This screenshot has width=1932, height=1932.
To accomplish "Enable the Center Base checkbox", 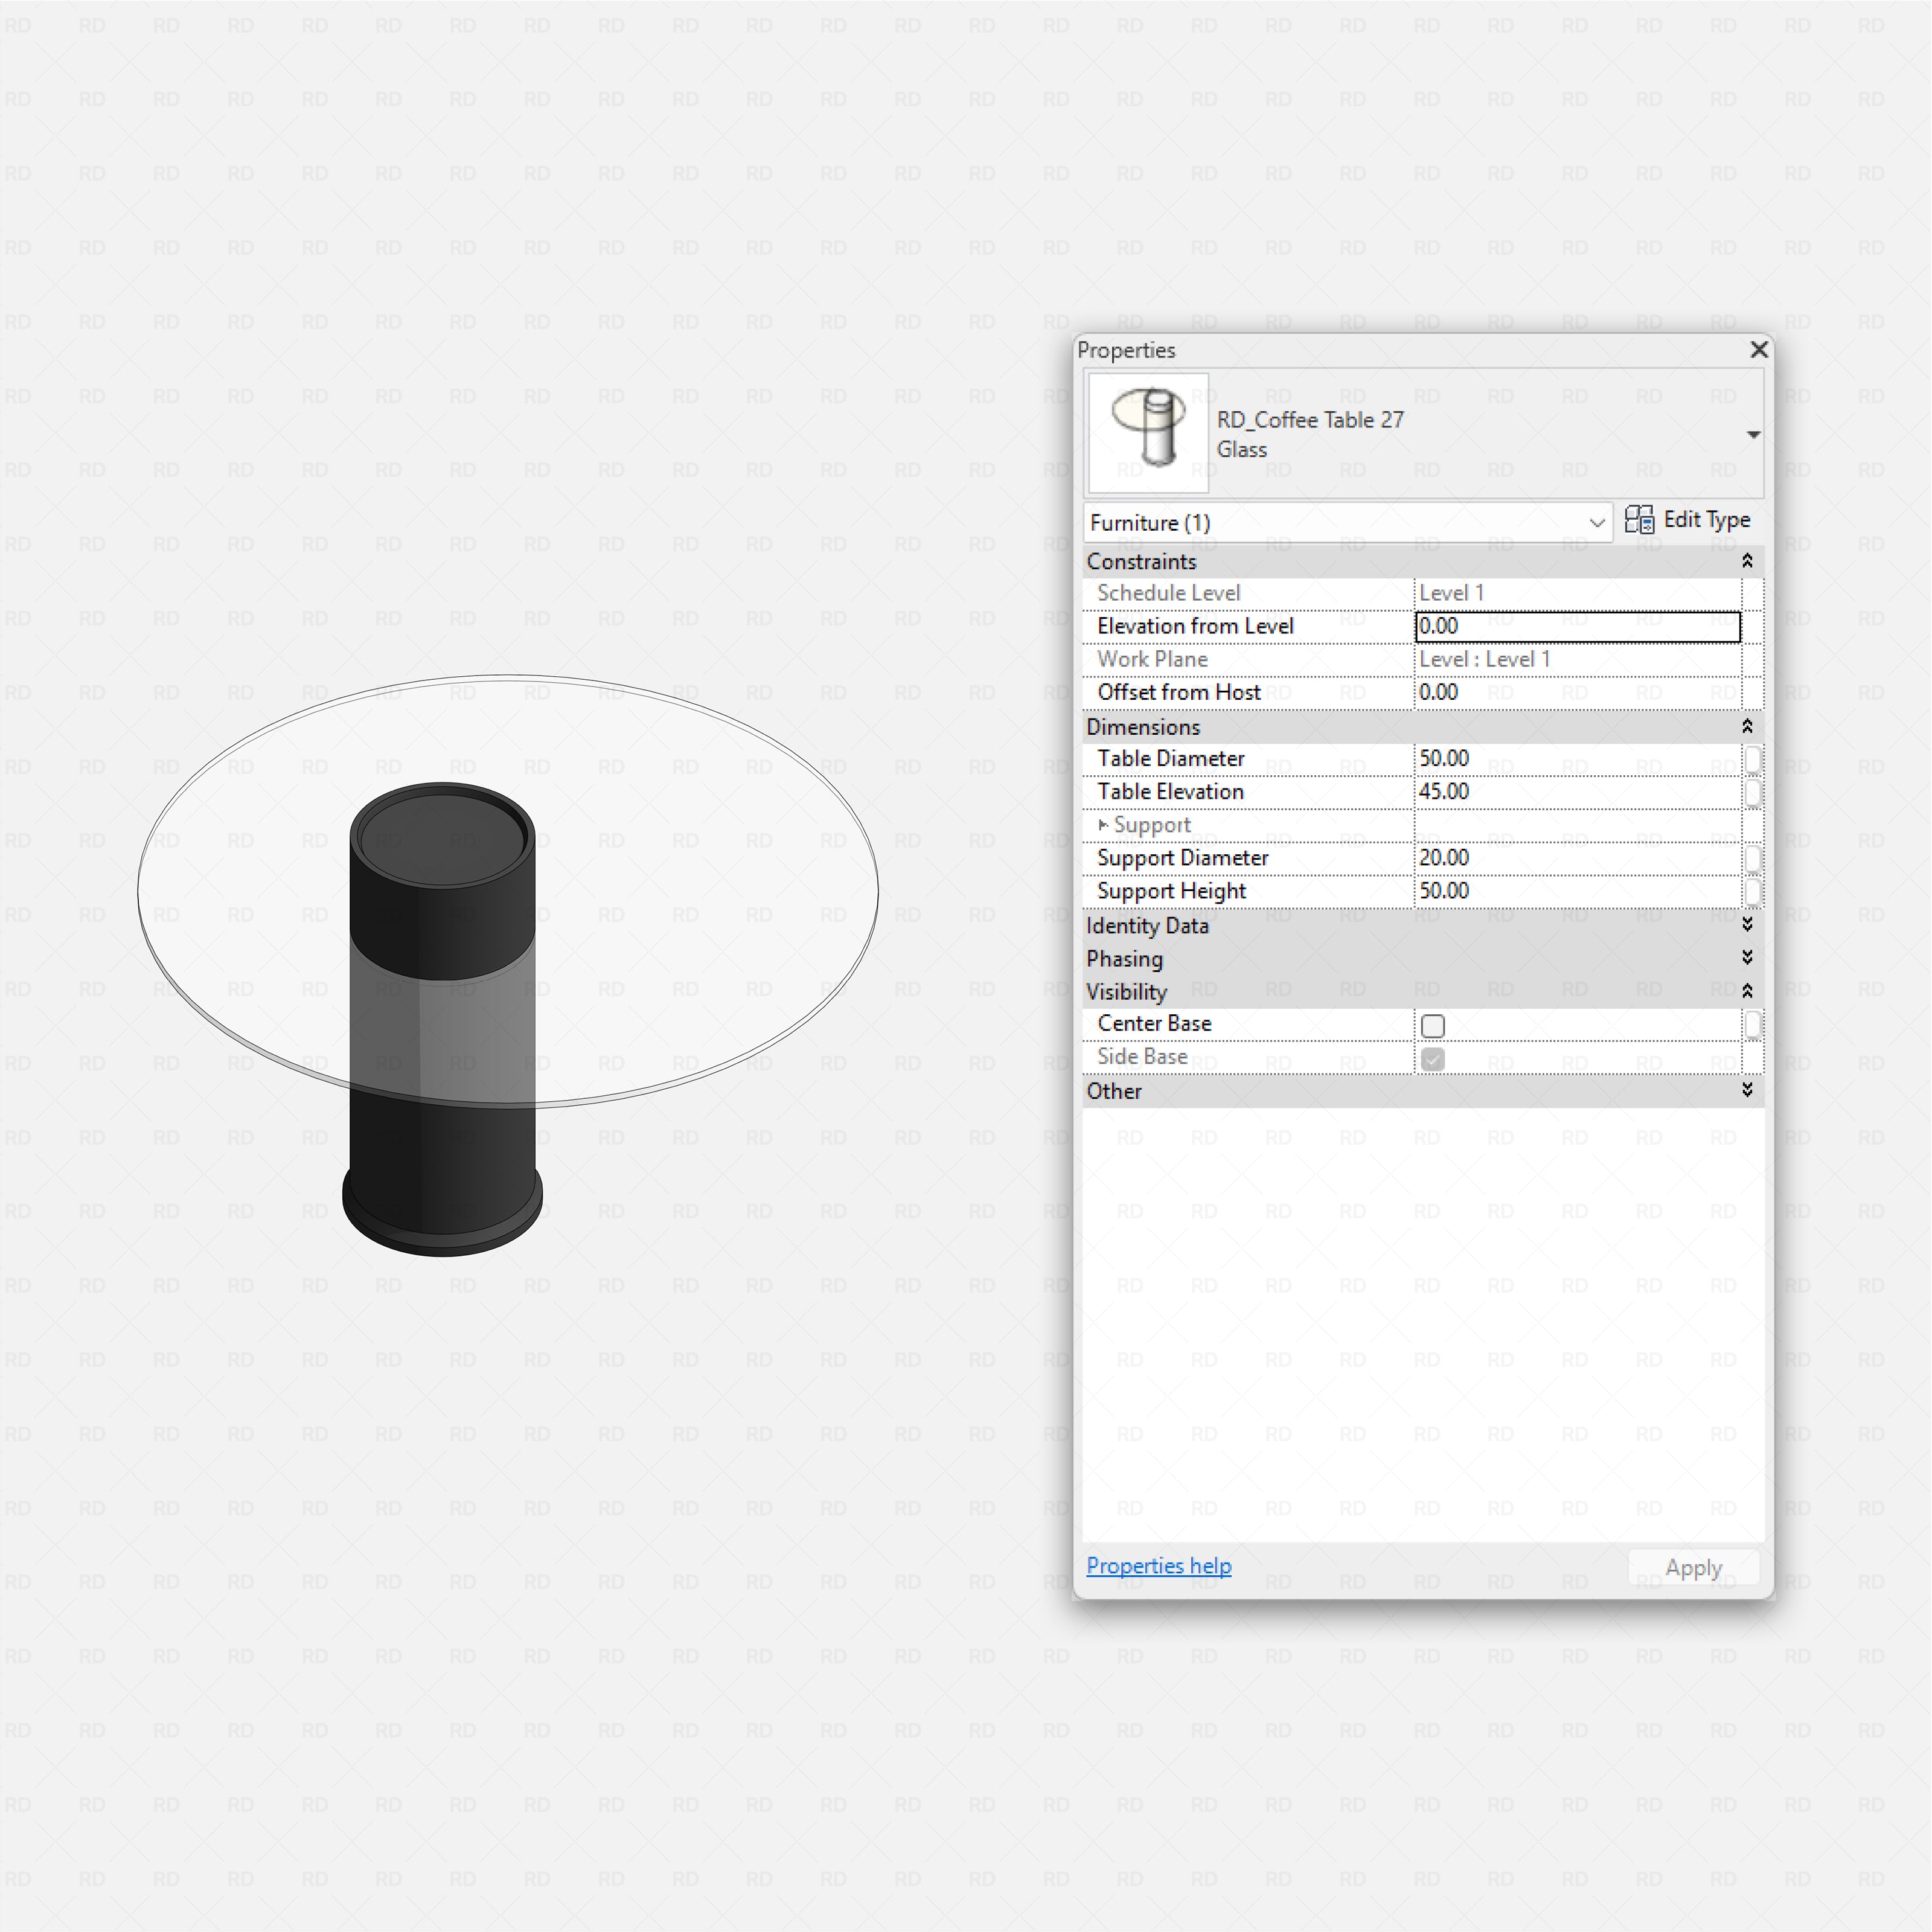I will pos(1433,1026).
